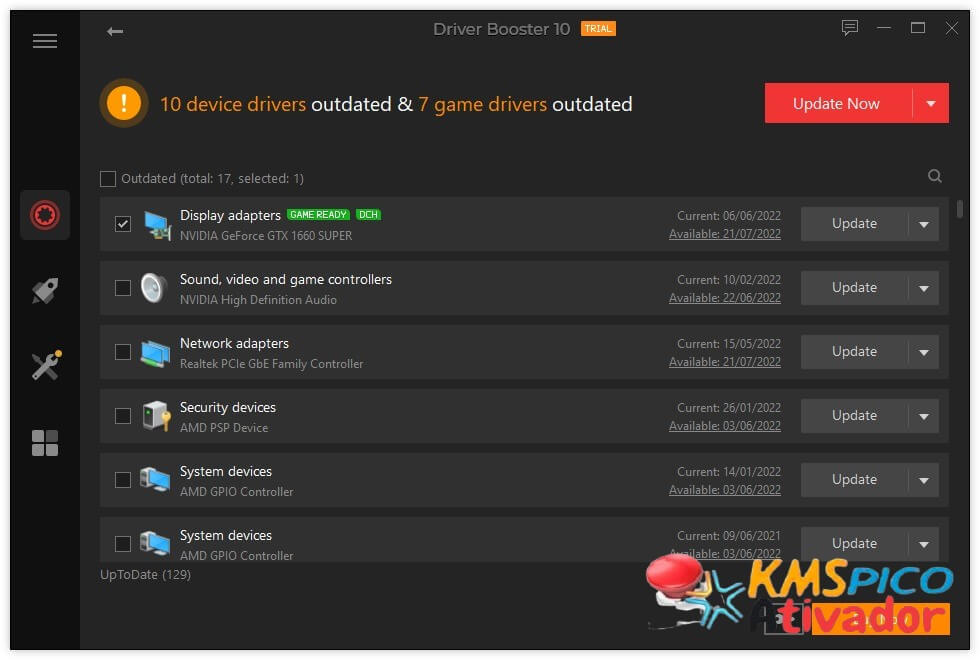The image size is (980, 660).
Task: Click the UpToDate (129) section label
Action: pyautogui.click(x=146, y=574)
